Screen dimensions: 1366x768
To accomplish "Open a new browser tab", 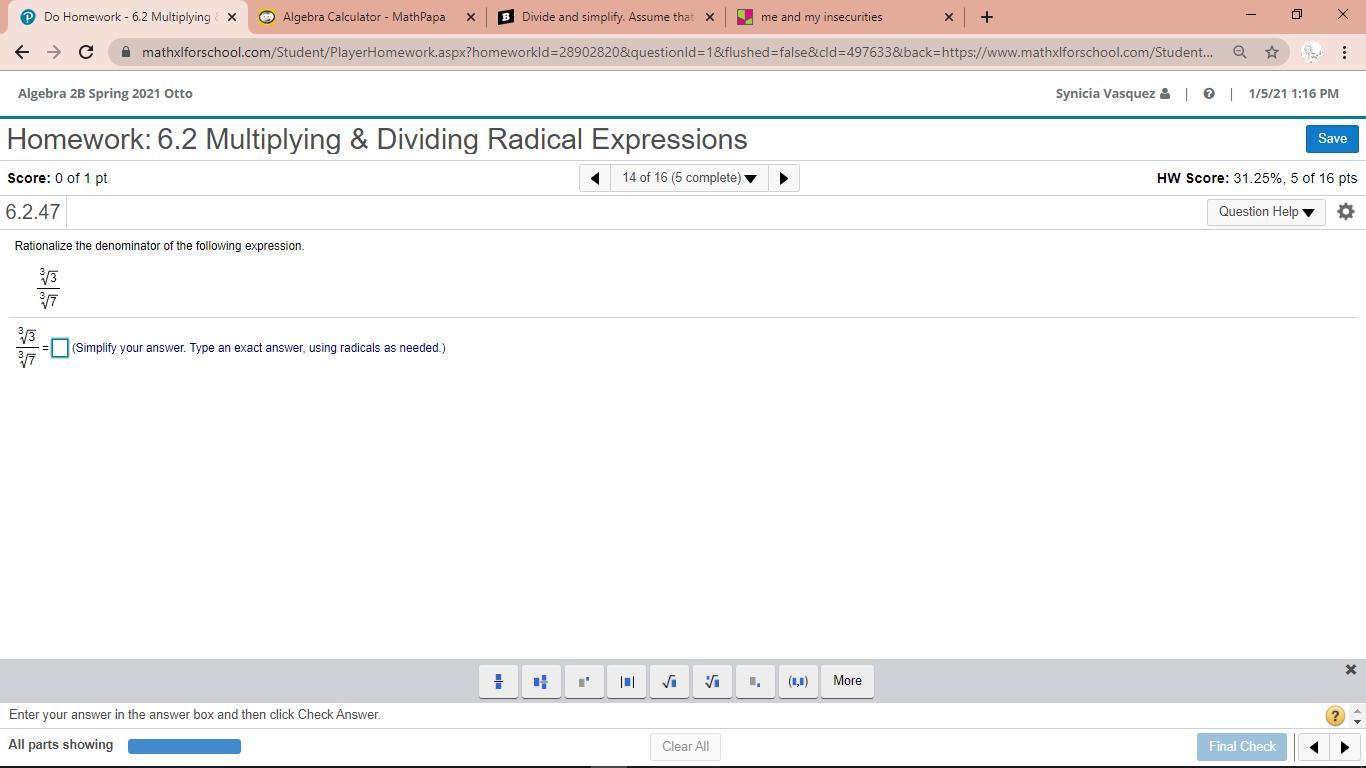I will (x=987, y=17).
